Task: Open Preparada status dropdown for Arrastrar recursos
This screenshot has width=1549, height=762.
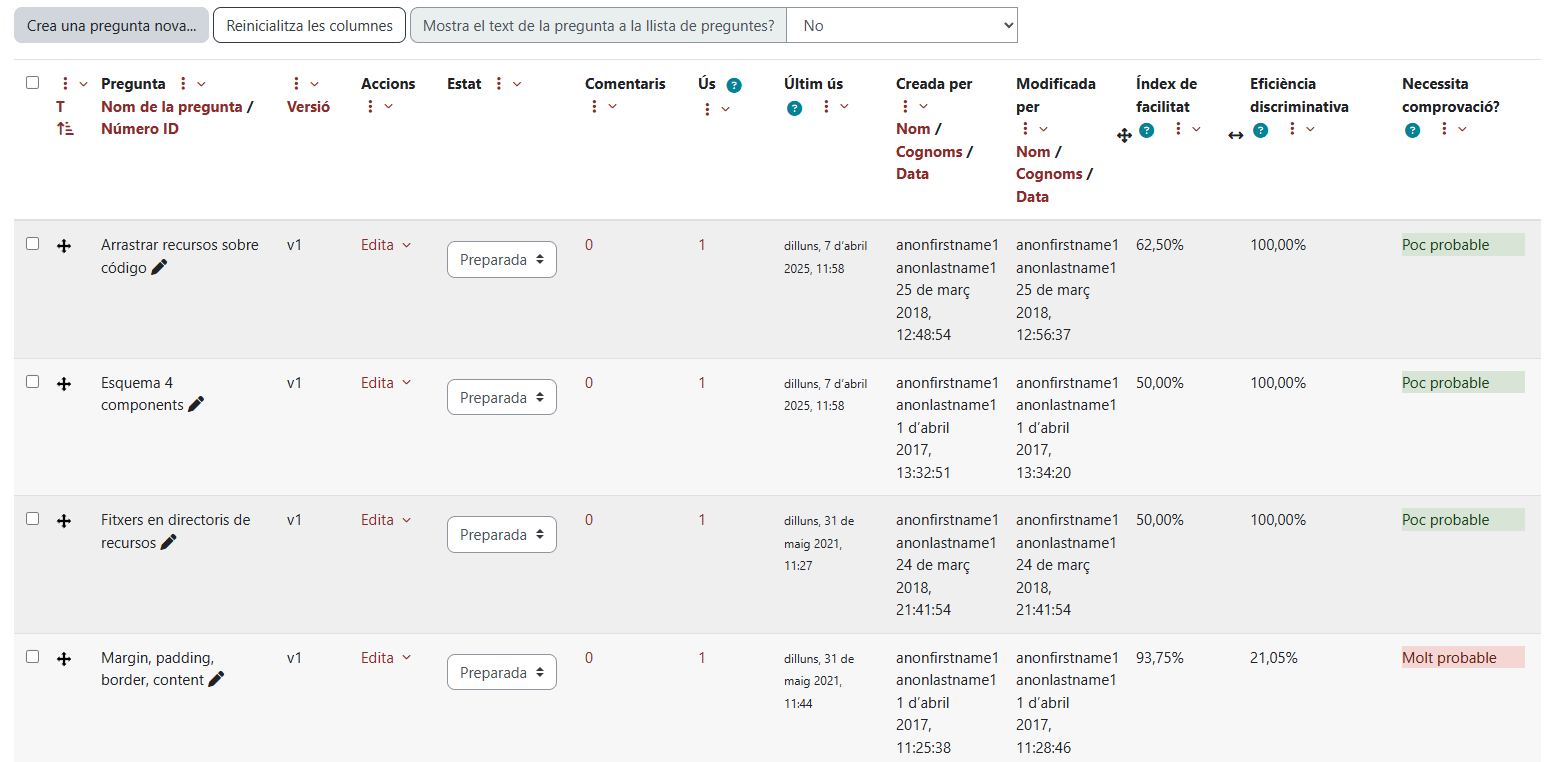Action: pyautogui.click(x=501, y=260)
